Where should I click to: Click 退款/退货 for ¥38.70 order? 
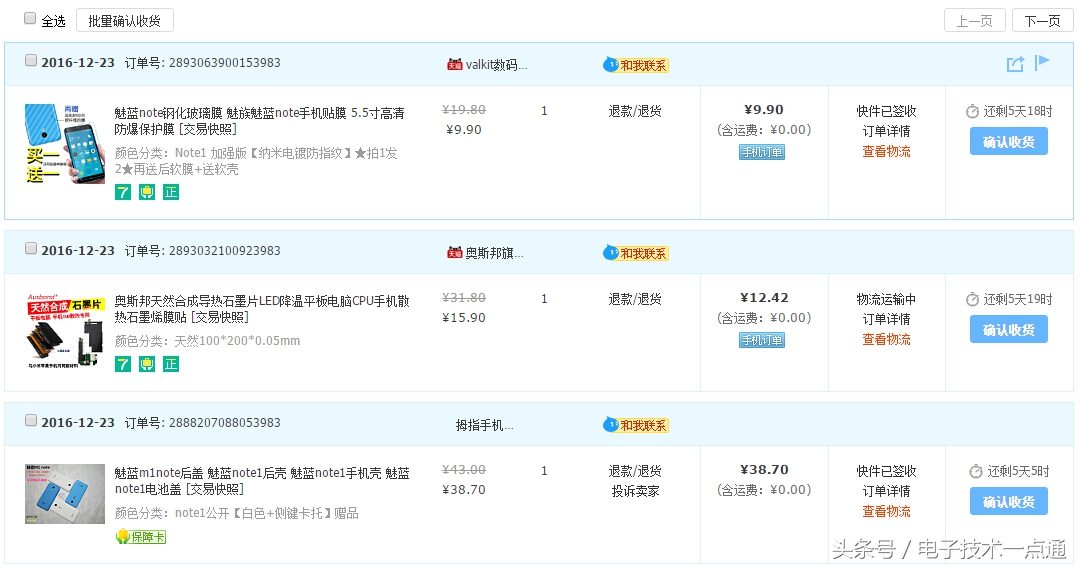[635, 471]
